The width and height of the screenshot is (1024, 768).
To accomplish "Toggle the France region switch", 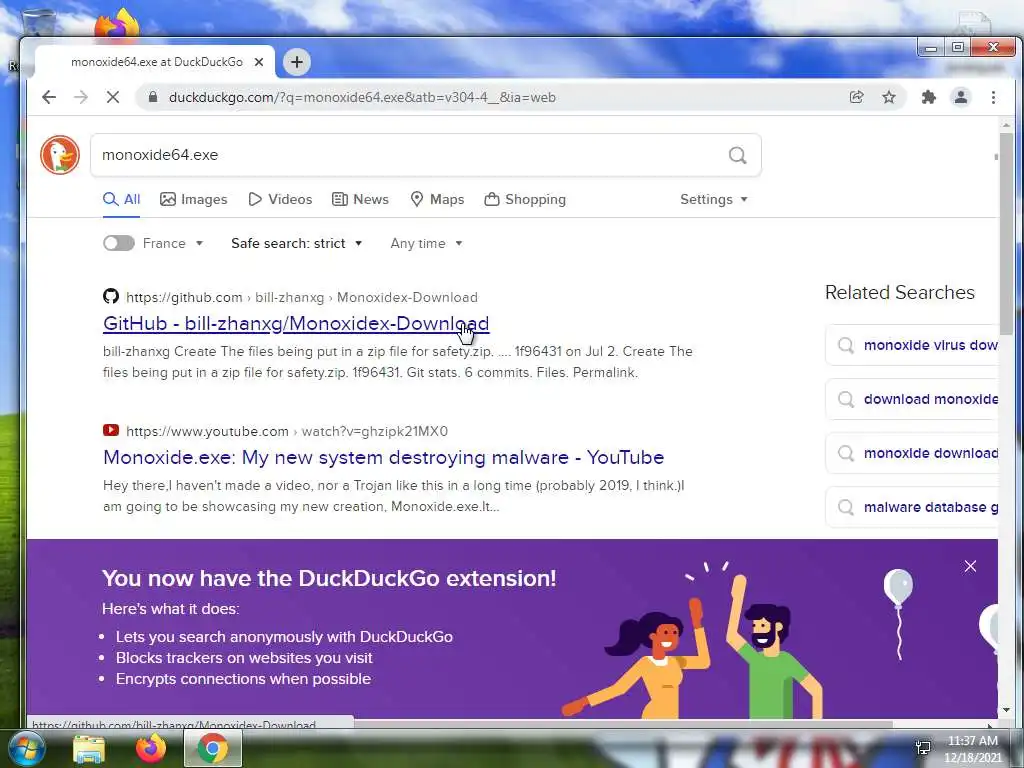I will [x=119, y=243].
